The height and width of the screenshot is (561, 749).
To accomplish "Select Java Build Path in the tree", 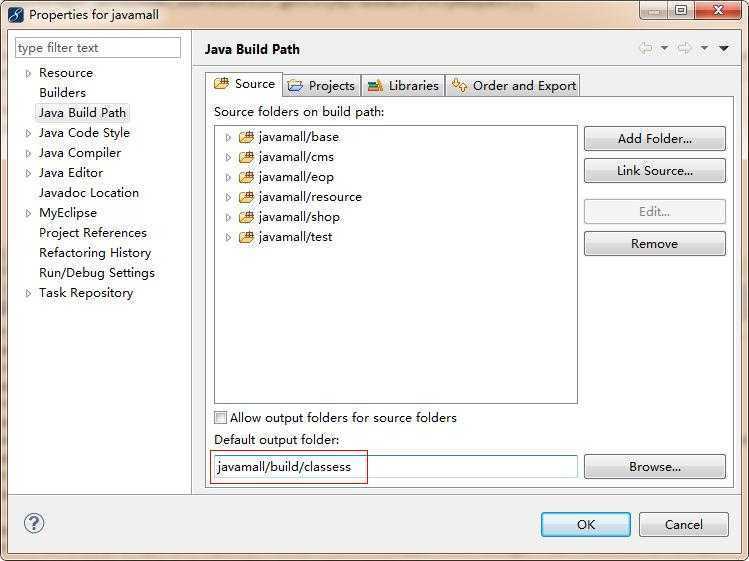I will tap(82, 113).
